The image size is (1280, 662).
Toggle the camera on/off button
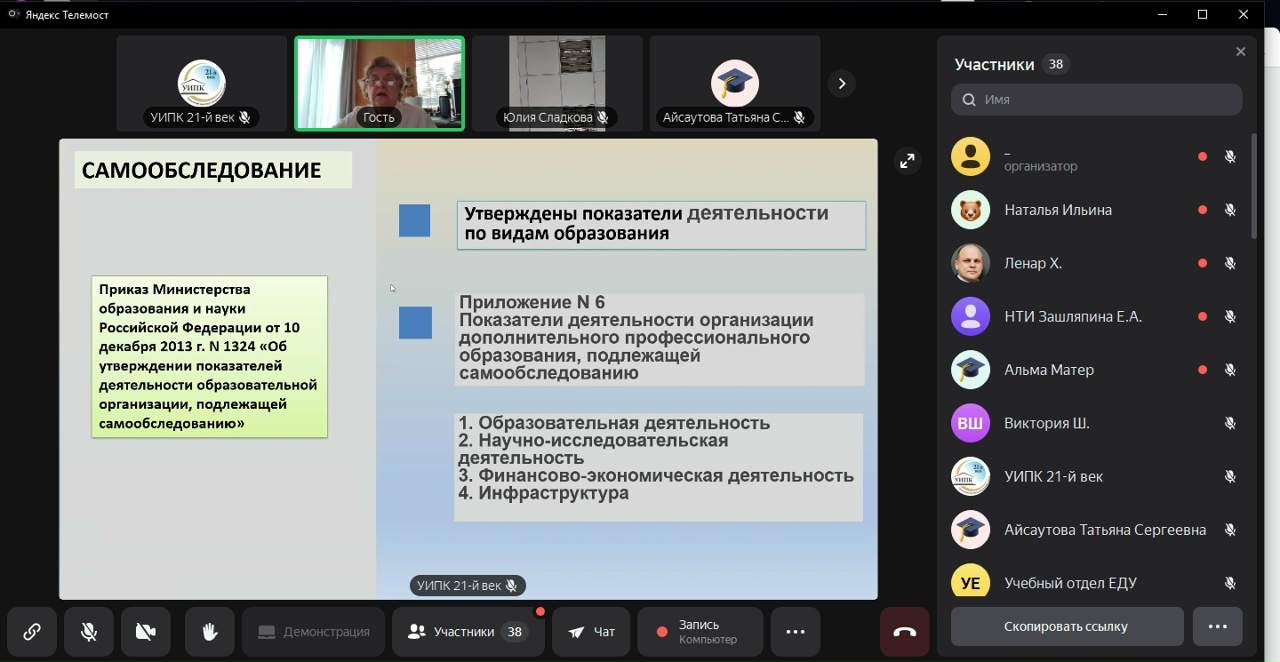click(146, 632)
